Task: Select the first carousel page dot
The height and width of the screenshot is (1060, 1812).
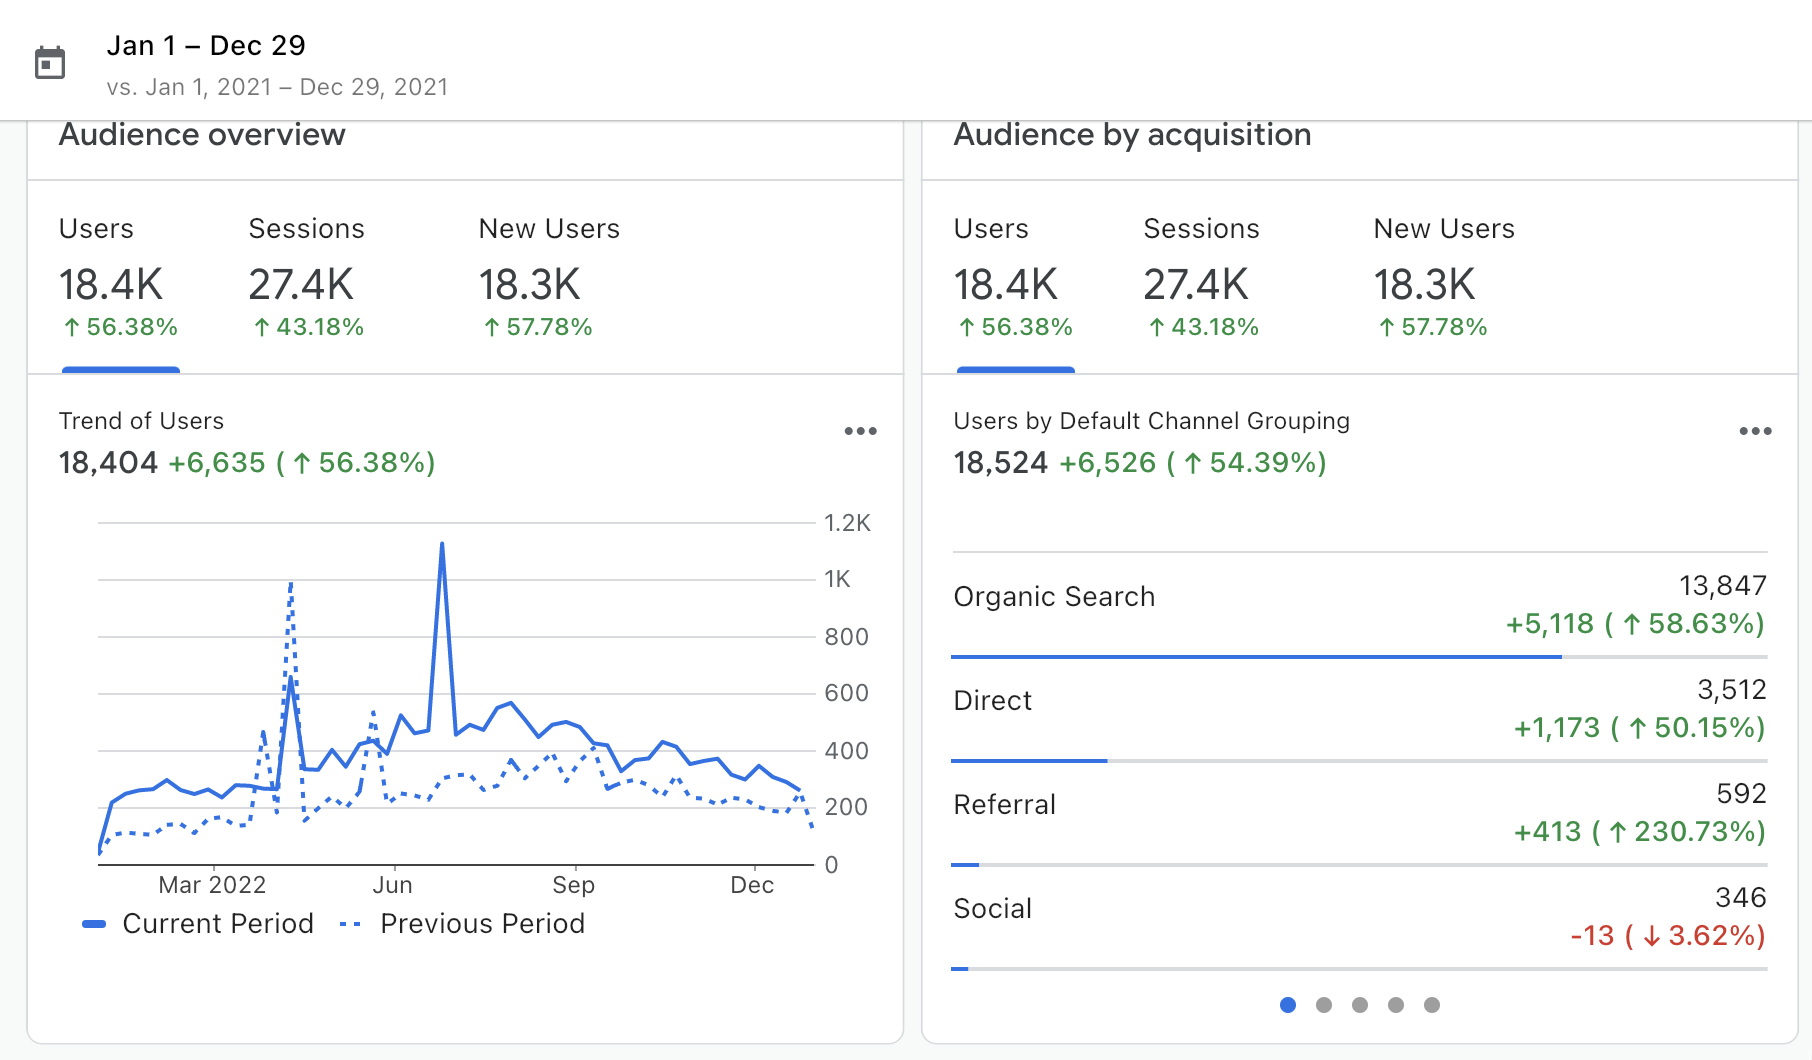Action: click(1288, 1005)
